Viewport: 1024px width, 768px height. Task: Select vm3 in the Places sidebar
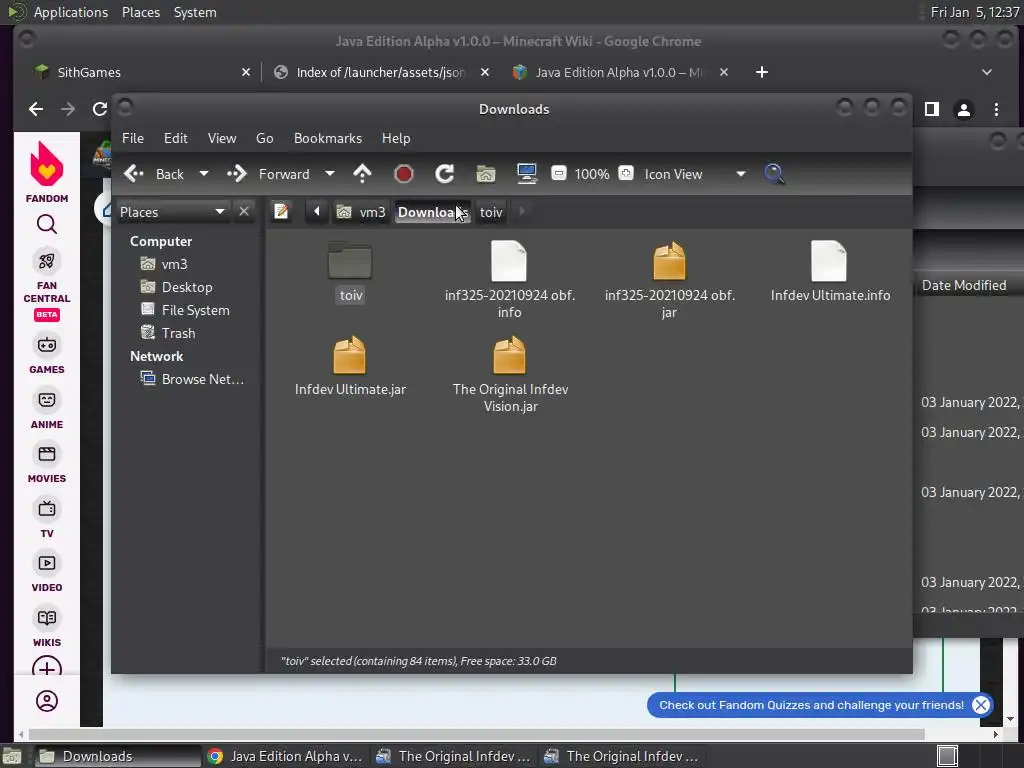[x=165, y=264]
